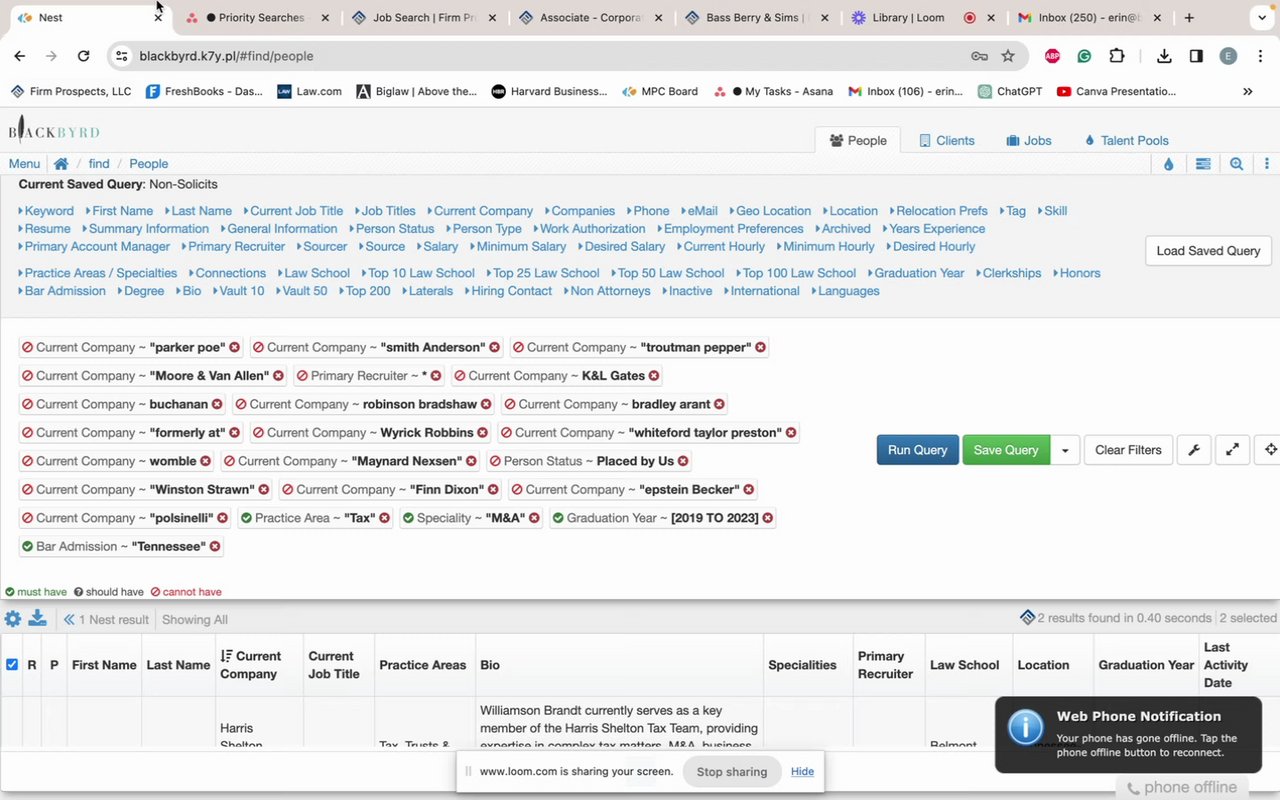This screenshot has height=800, width=1280.
Task: Click the Run Query button
Action: (x=917, y=450)
